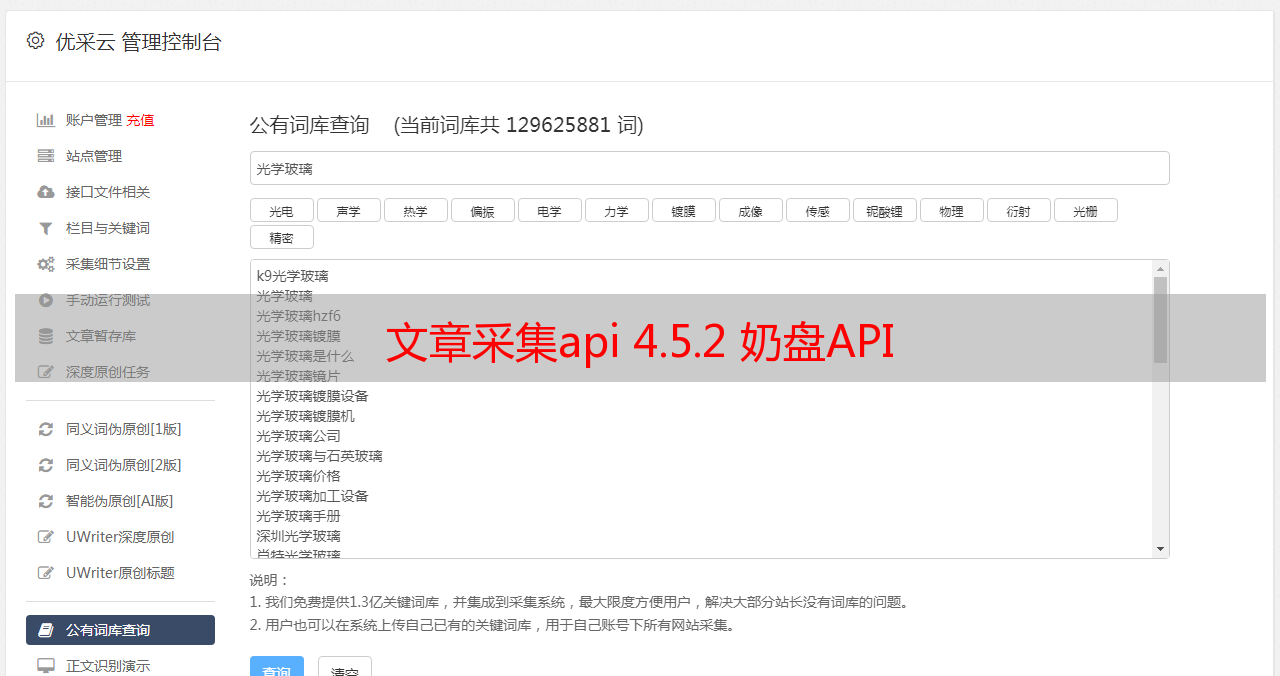
Task: Click the 优采云 管理控制台 title
Action: point(138,42)
